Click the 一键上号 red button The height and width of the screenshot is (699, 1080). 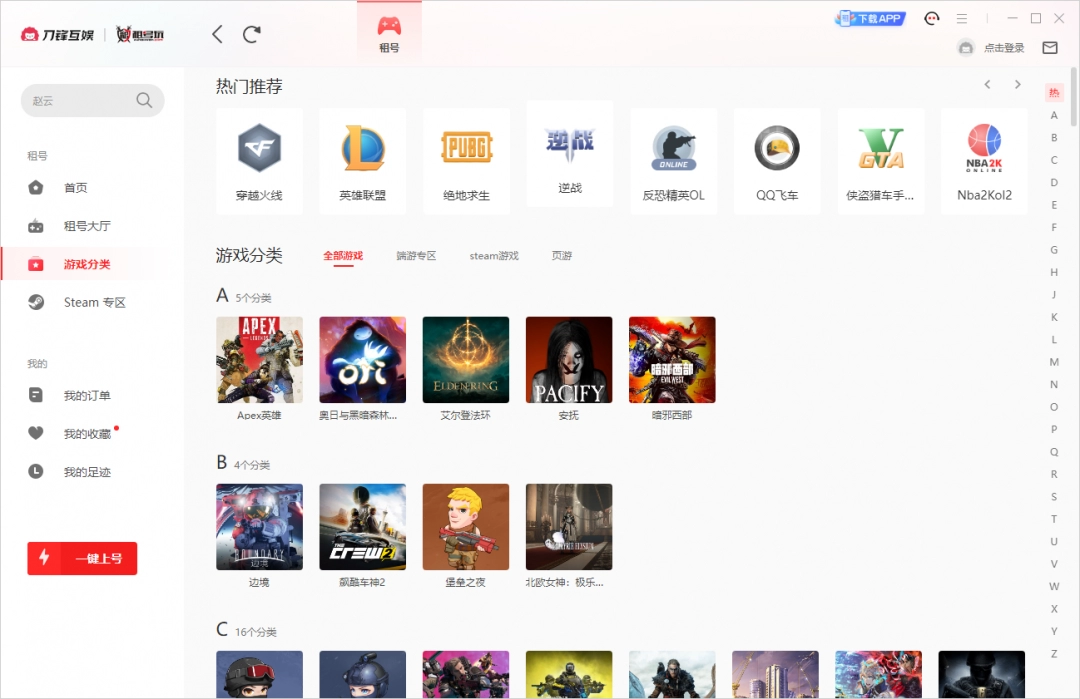point(82,558)
